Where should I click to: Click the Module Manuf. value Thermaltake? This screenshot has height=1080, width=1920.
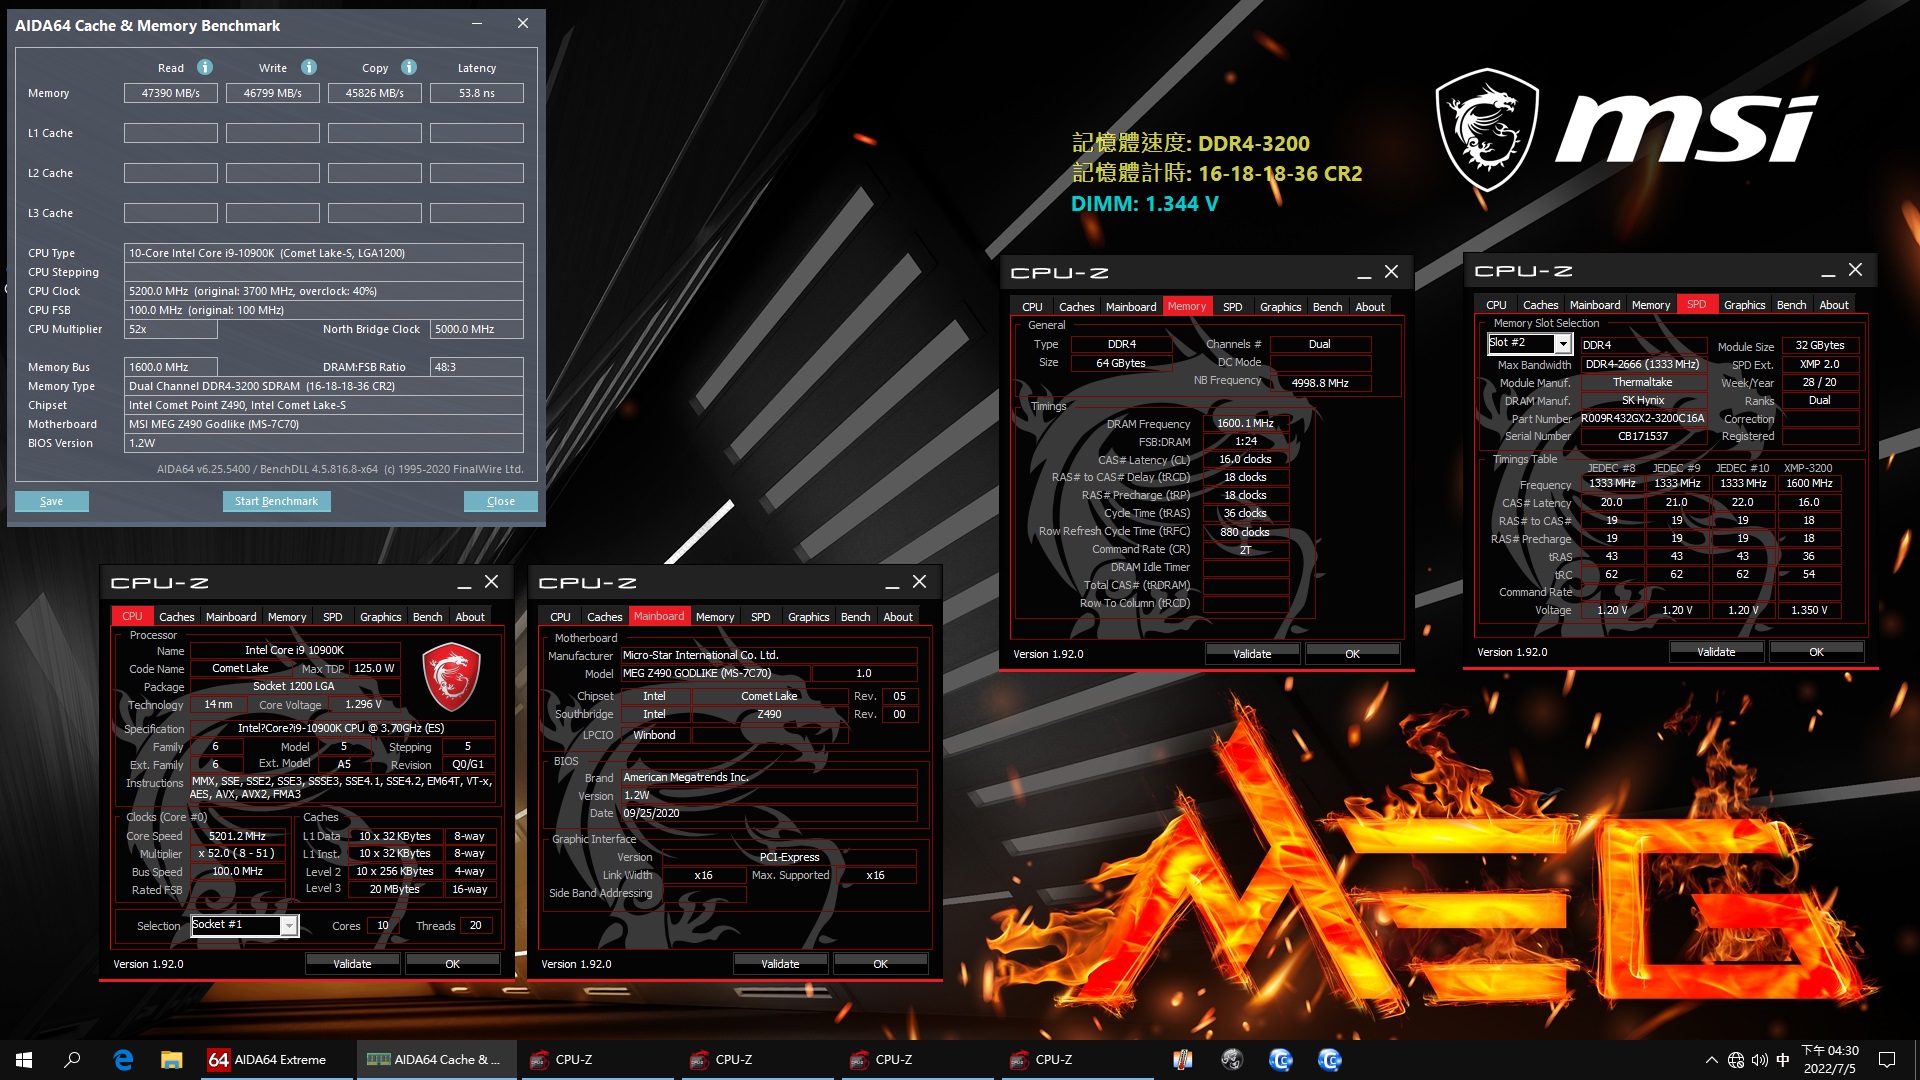[1642, 382]
